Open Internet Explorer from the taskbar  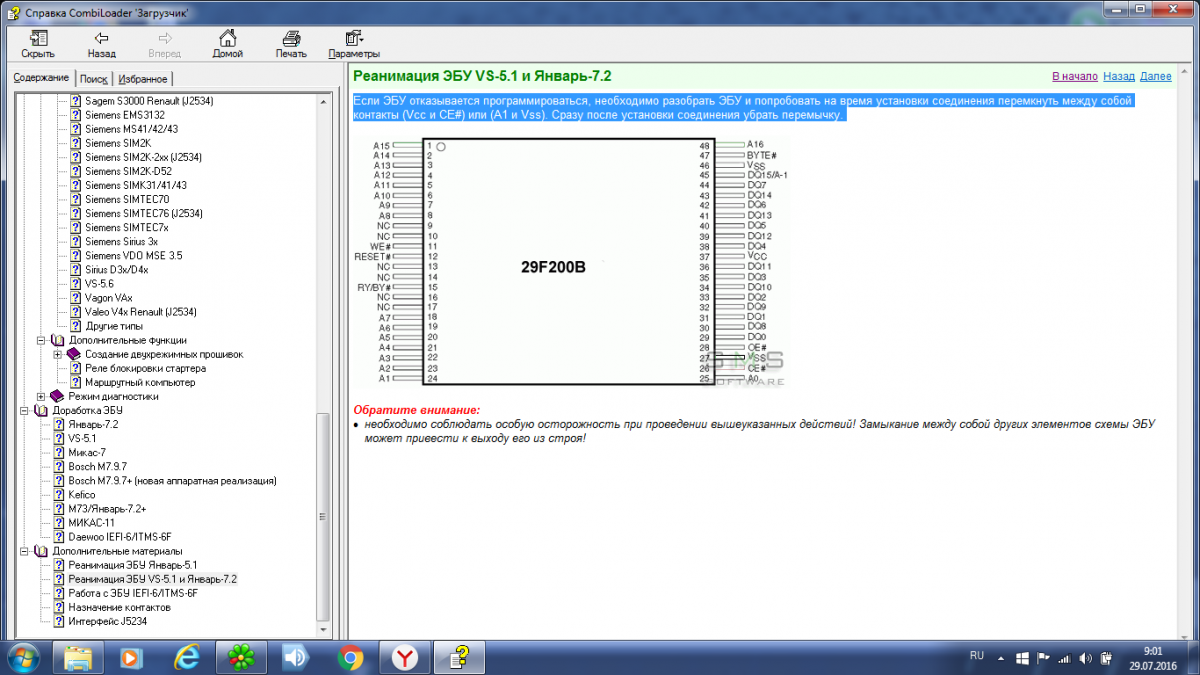187,657
